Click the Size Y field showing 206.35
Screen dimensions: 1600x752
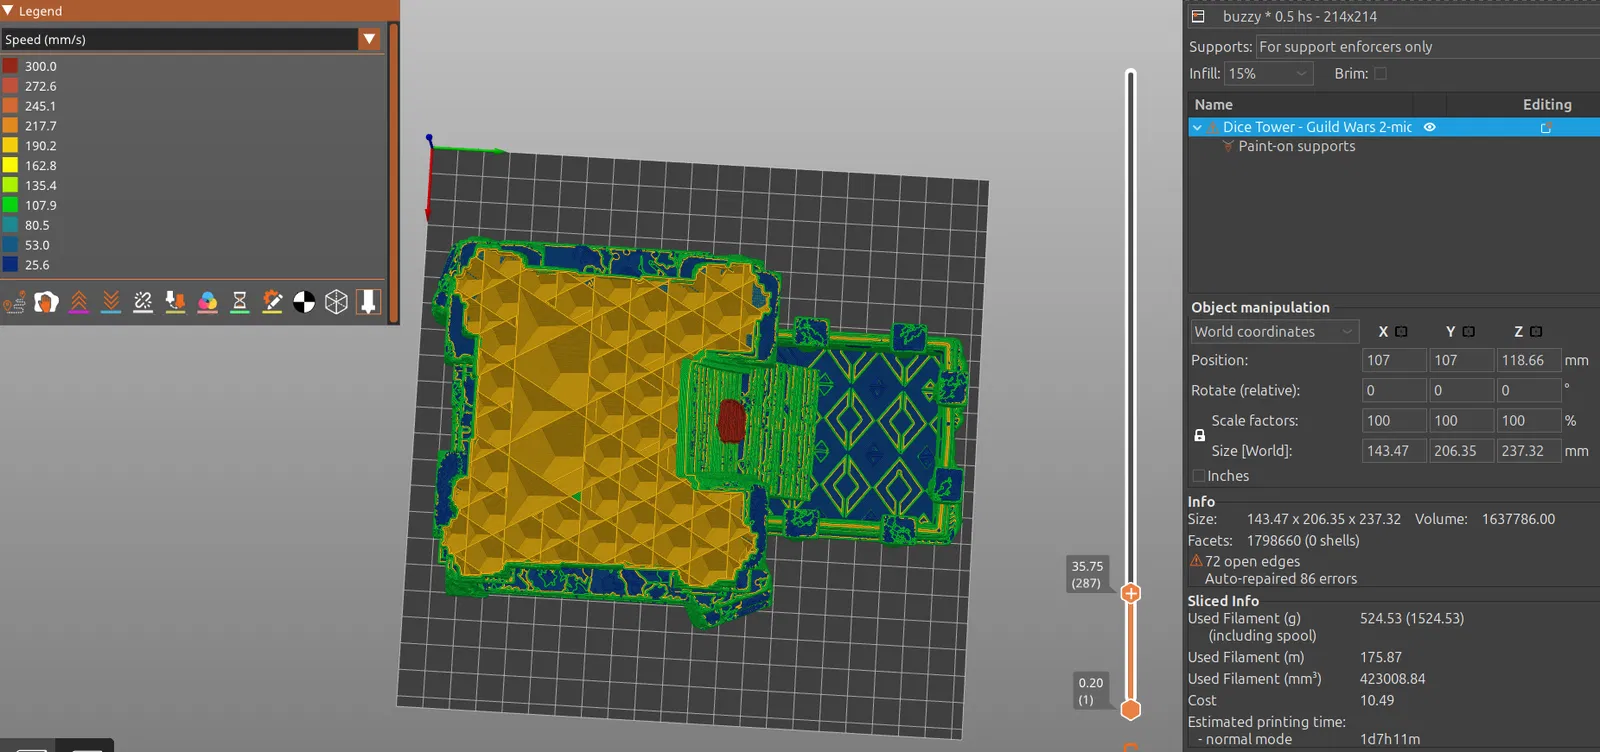pyautogui.click(x=1461, y=451)
